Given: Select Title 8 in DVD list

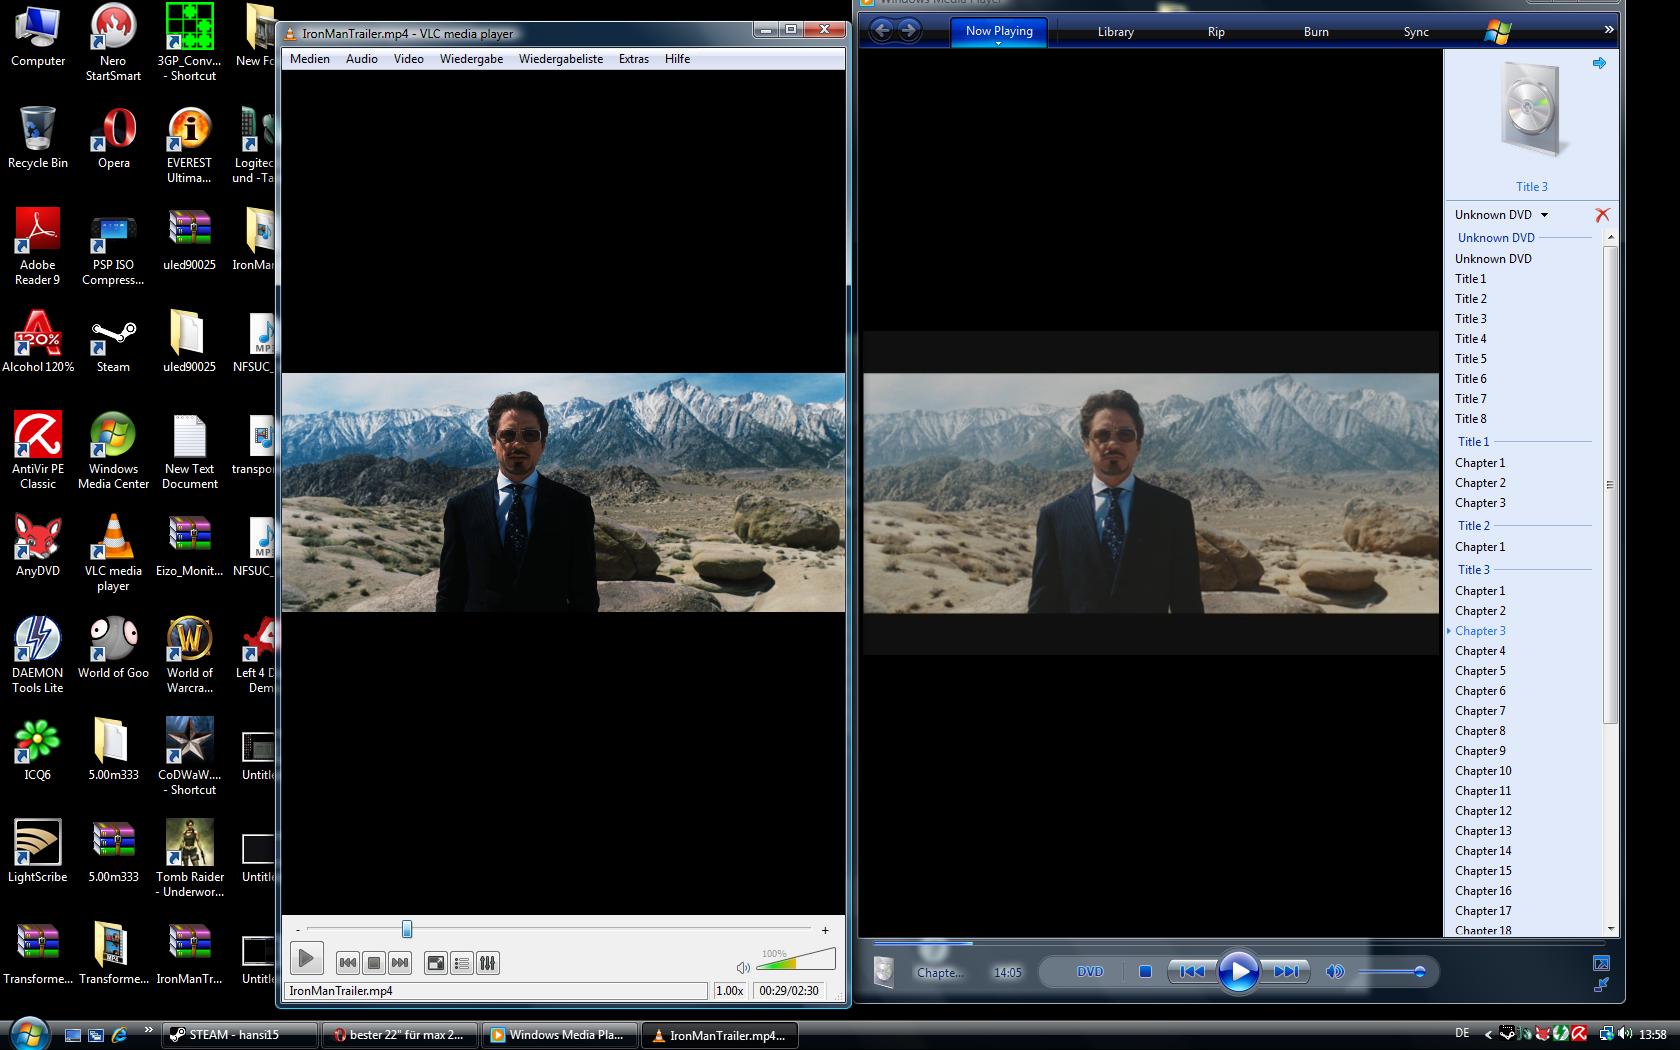Looking at the screenshot, I should tap(1470, 419).
